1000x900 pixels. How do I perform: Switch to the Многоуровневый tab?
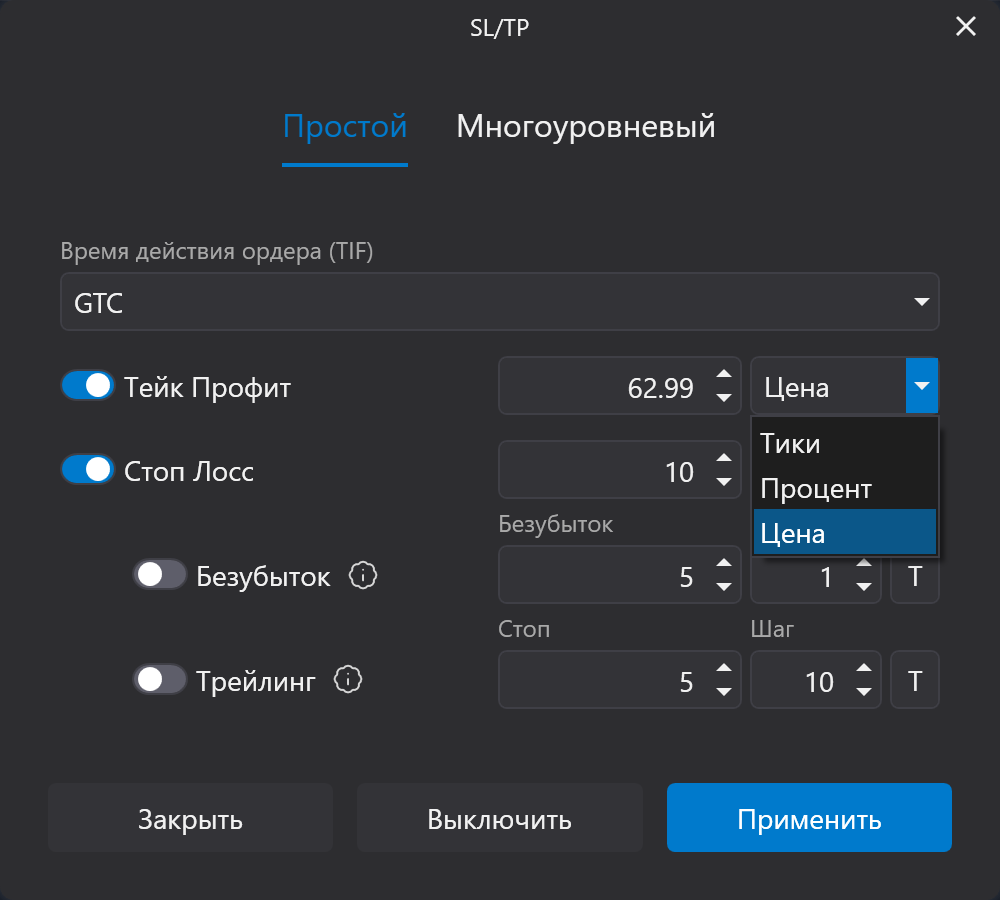click(586, 128)
